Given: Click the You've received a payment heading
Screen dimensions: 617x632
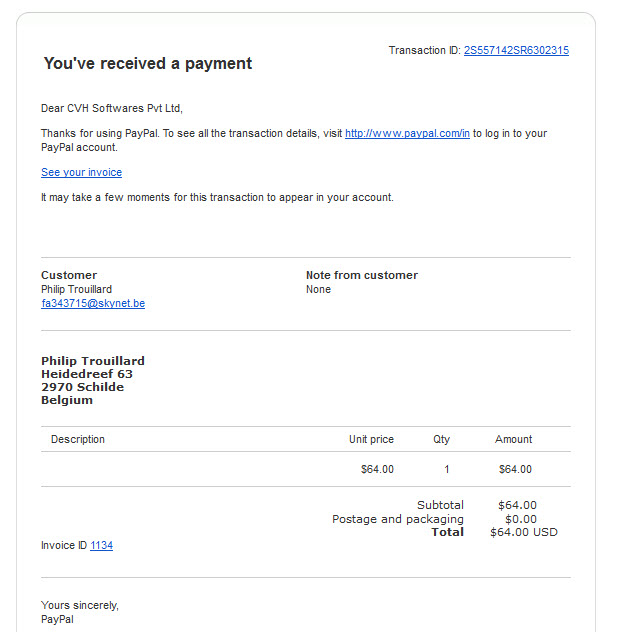Looking at the screenshot, I should tap(148, 64).
